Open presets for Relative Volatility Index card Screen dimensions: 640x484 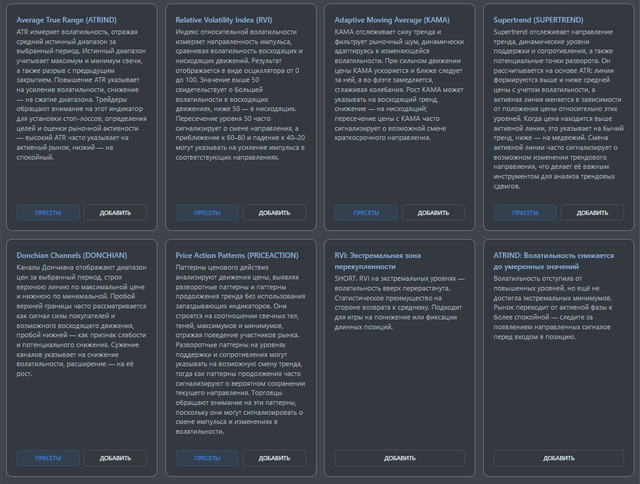click(207, 213)
